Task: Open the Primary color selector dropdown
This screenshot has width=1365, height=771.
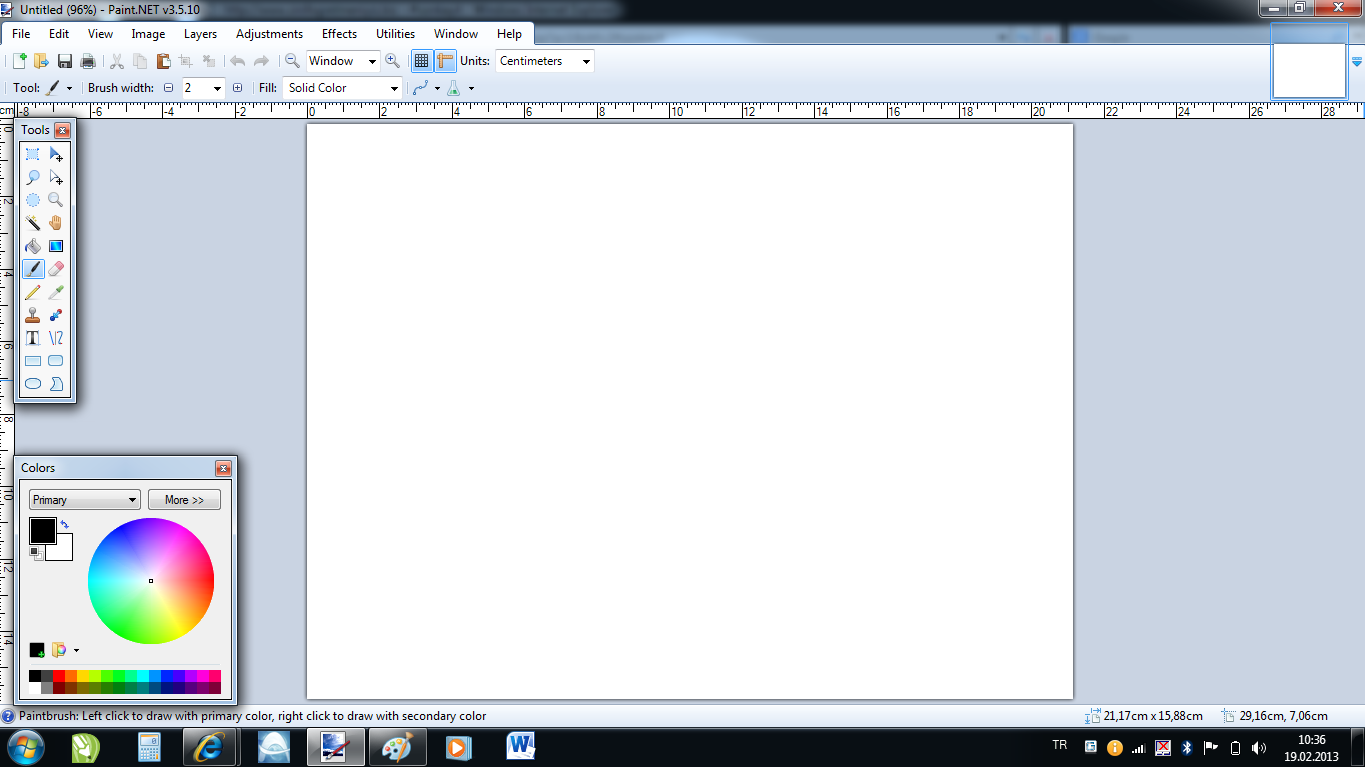Action: tap(84, 500)
